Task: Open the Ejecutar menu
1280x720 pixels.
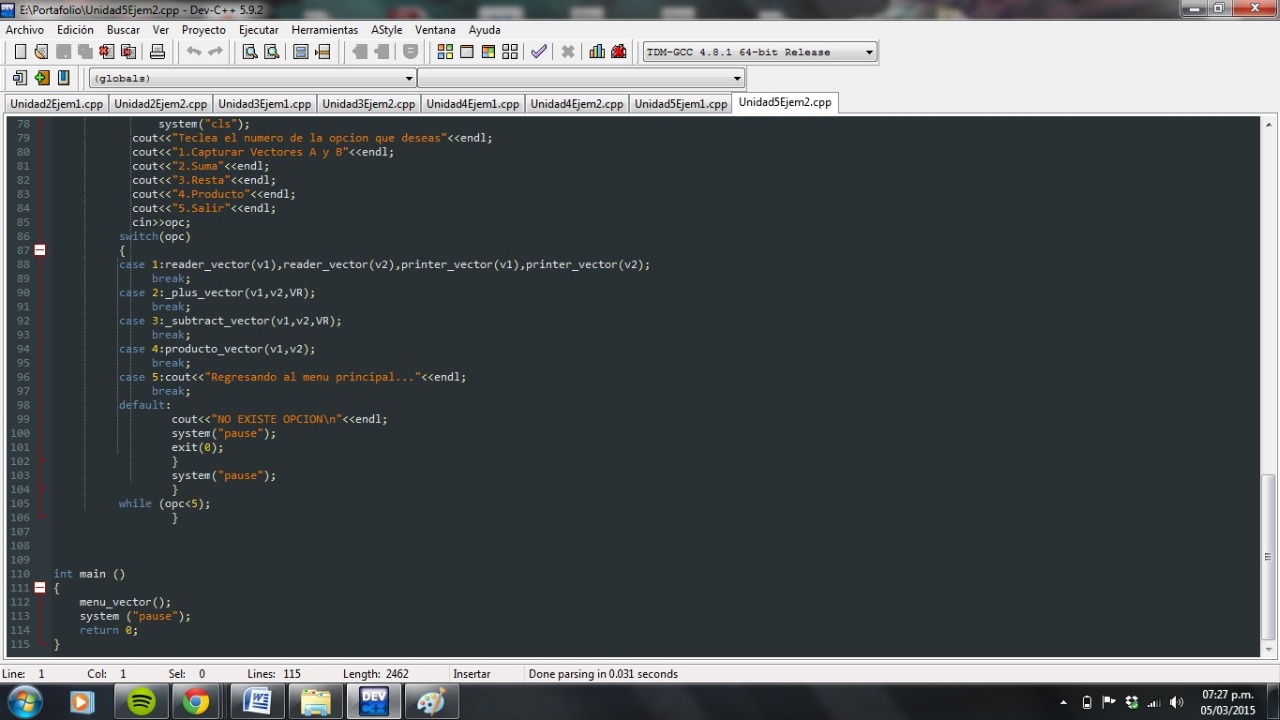Action: pyautogui.click(x=259, y=30)
